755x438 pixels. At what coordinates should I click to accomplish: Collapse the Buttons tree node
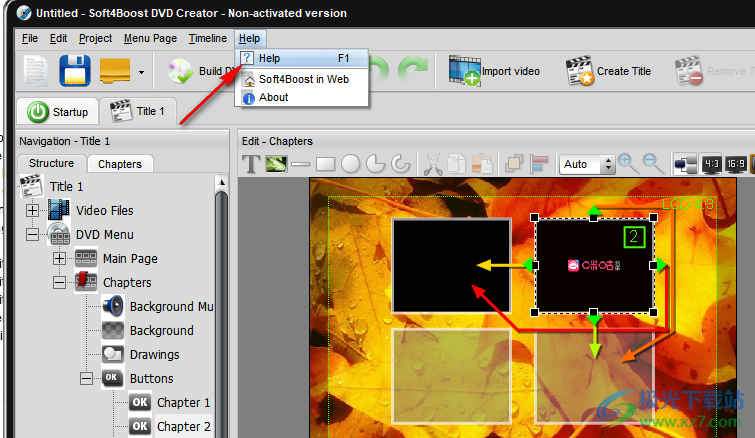[x=87, y=379]
